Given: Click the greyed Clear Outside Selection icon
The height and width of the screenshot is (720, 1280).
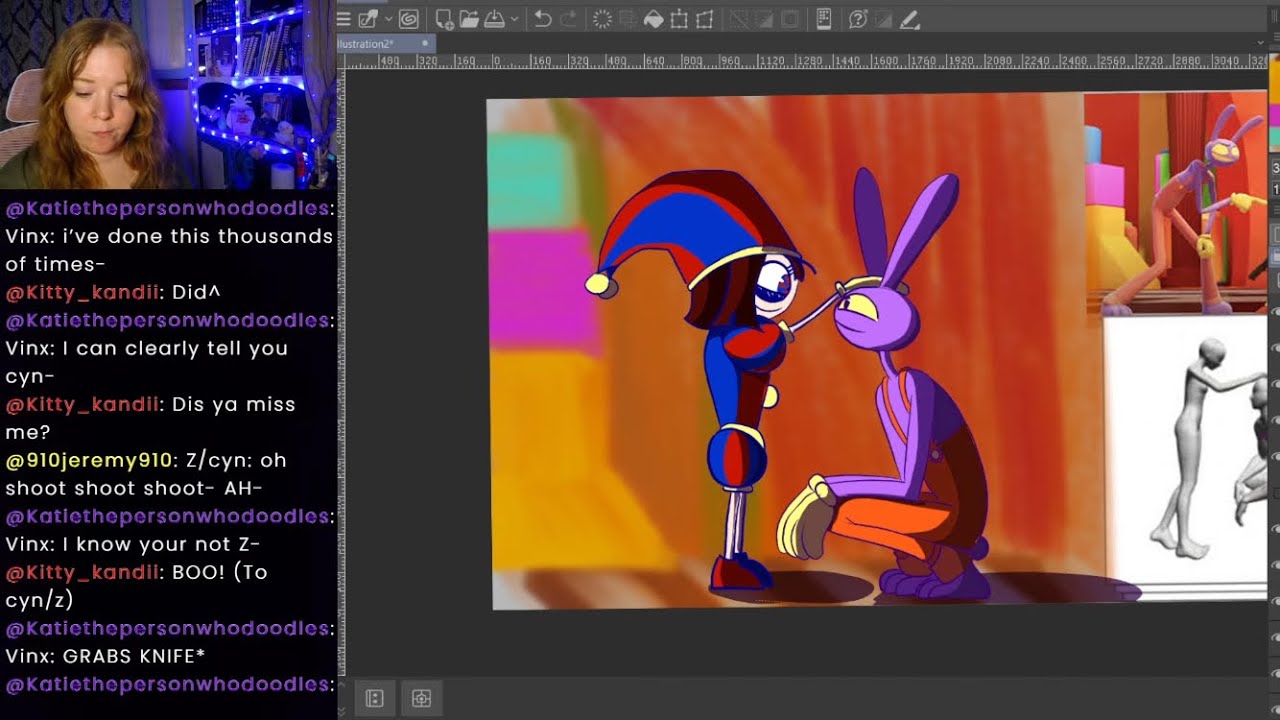Looking at the screenshot, I should [x=628, y=19].
